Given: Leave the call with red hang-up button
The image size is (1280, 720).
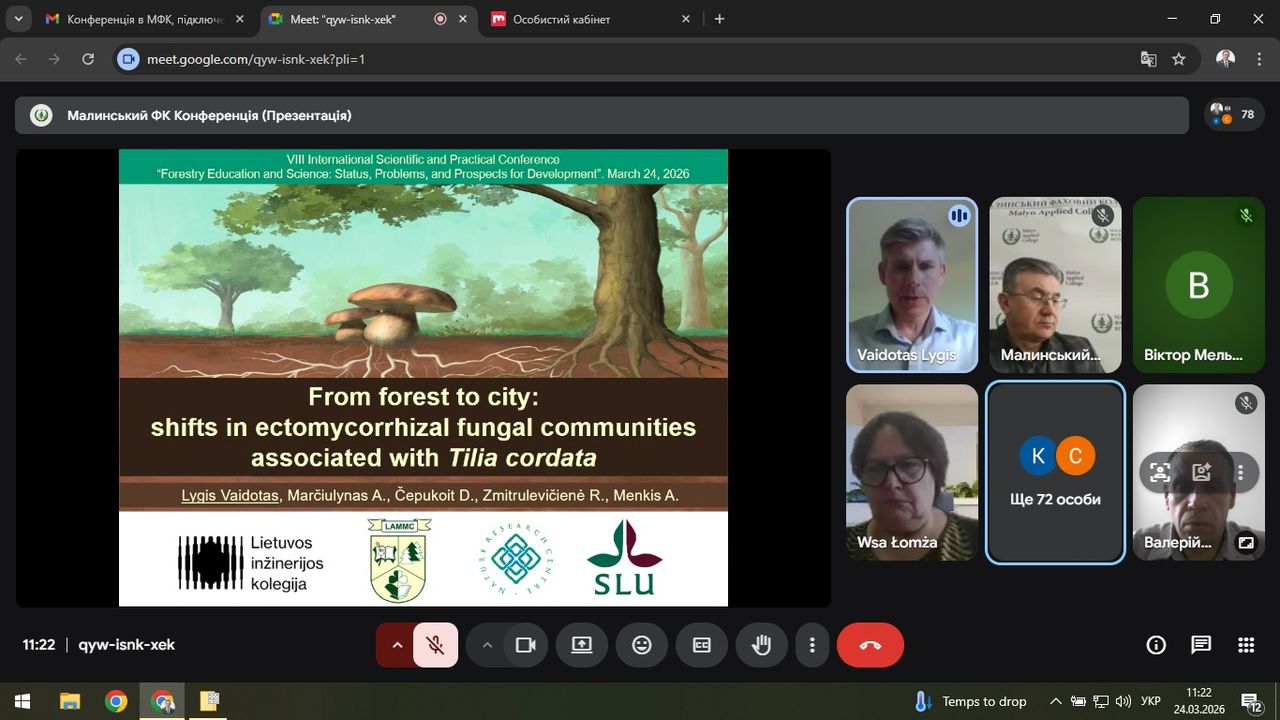Looking at the screenshot, I should 870,645.
